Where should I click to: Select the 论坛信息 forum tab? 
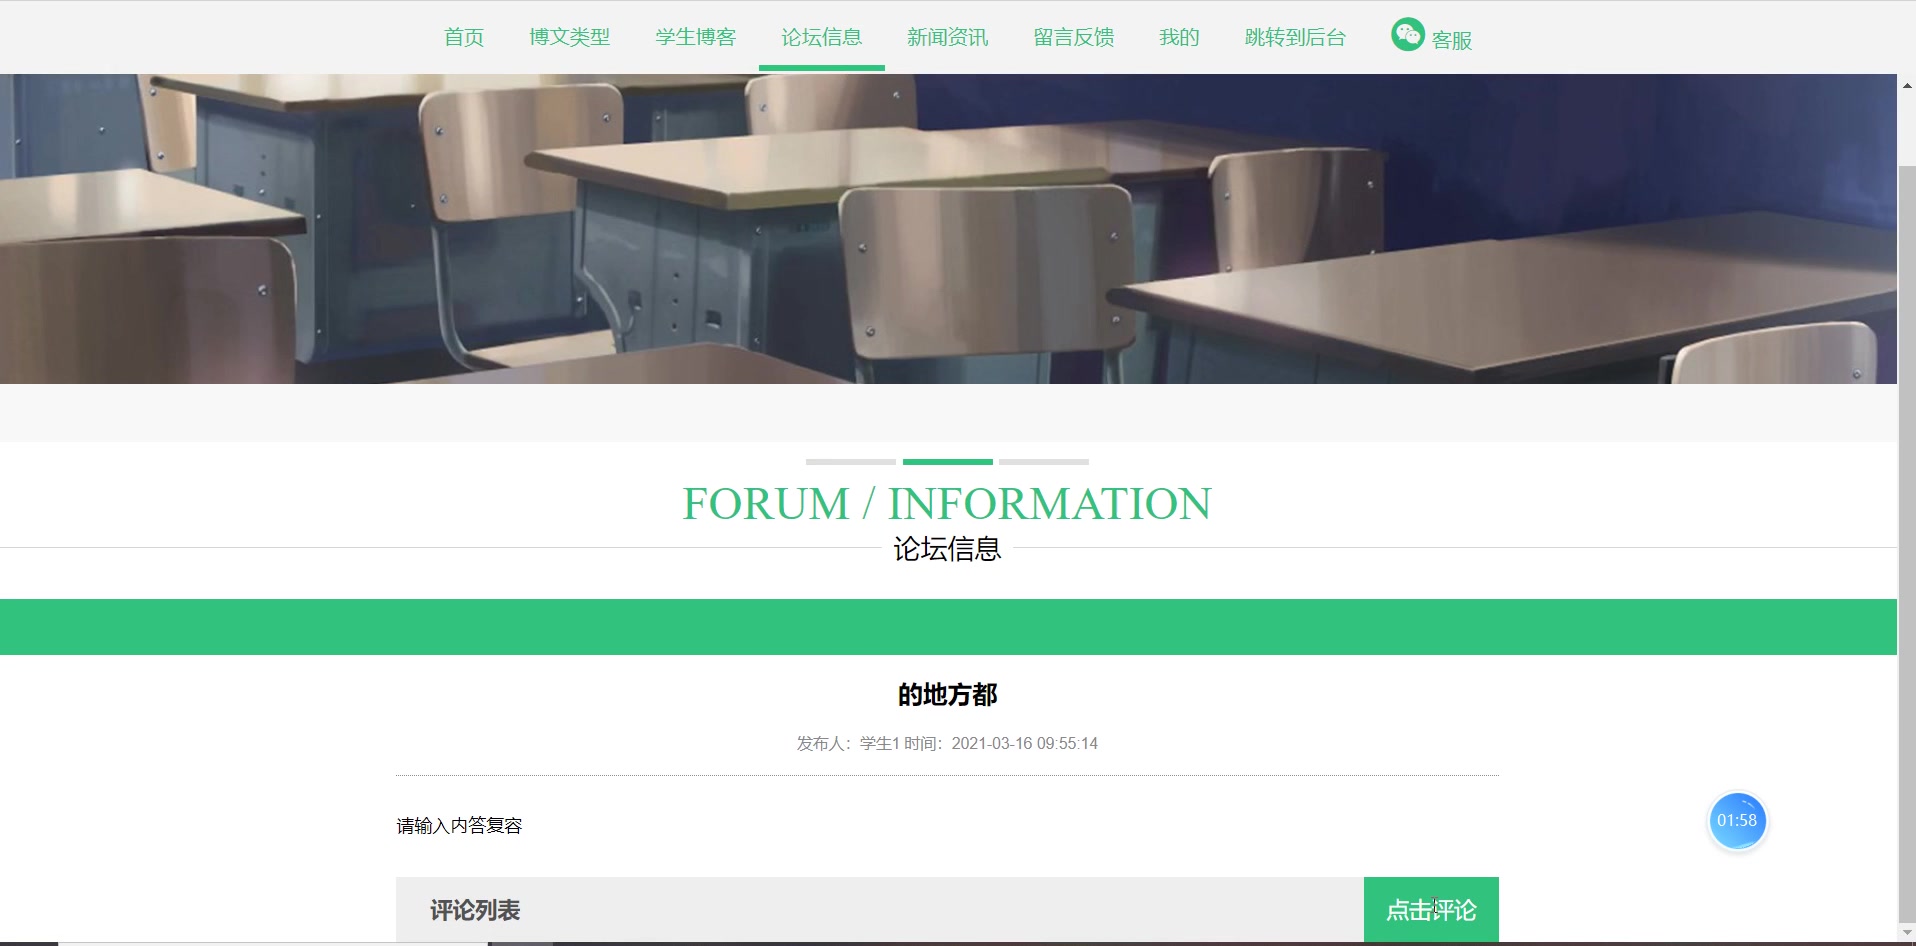click(821, 36)
